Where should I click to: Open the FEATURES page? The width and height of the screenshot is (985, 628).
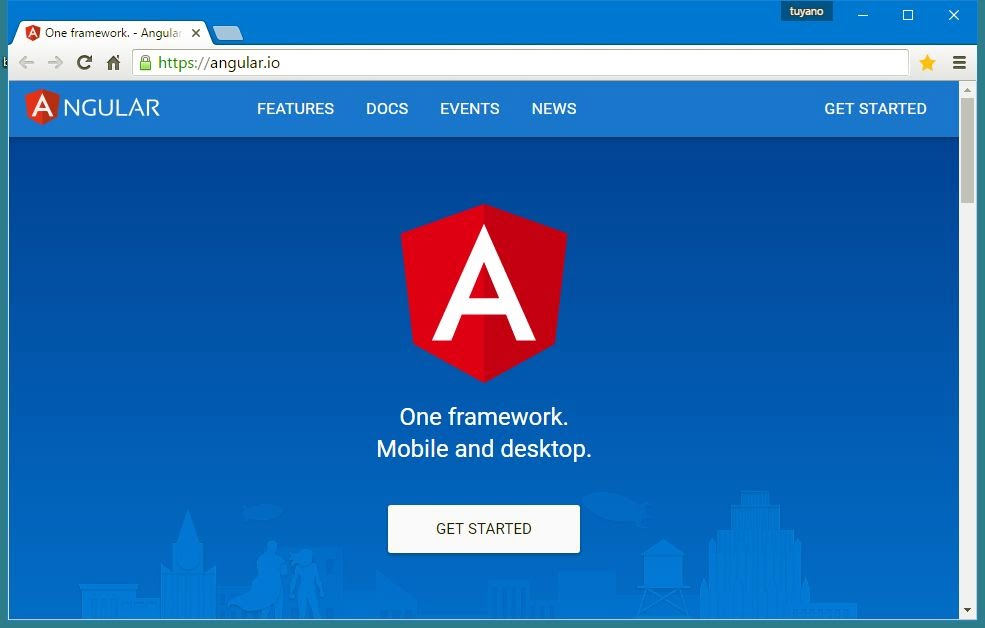click(295, 109)
